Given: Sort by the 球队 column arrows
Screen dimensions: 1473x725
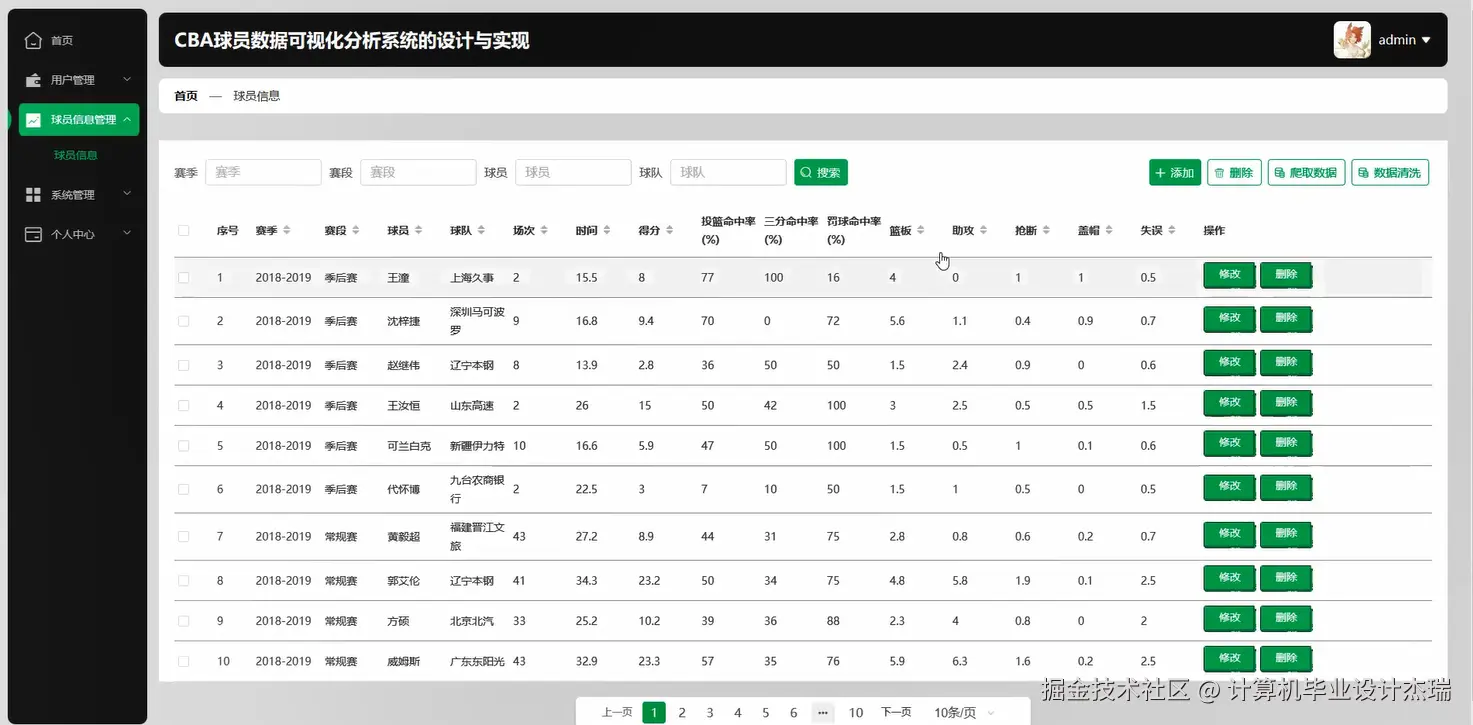Looking at the screenshot, I should tap(481, 230).
